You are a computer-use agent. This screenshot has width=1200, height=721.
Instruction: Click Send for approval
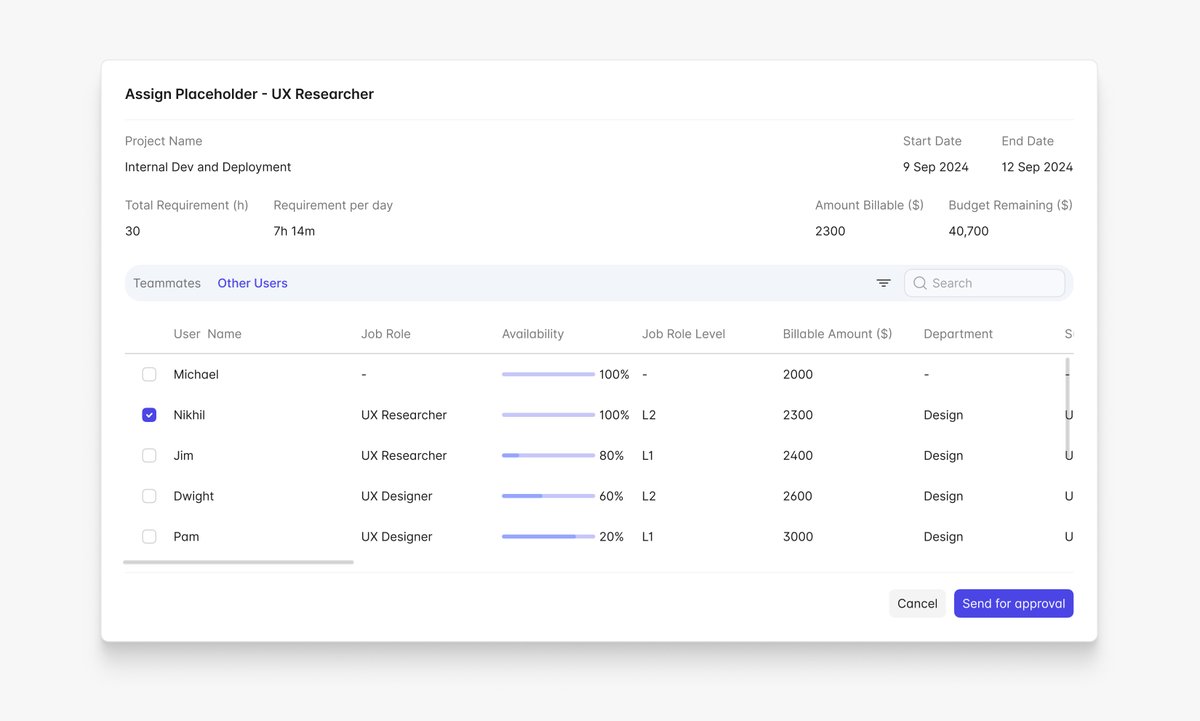pos(1013,603)
